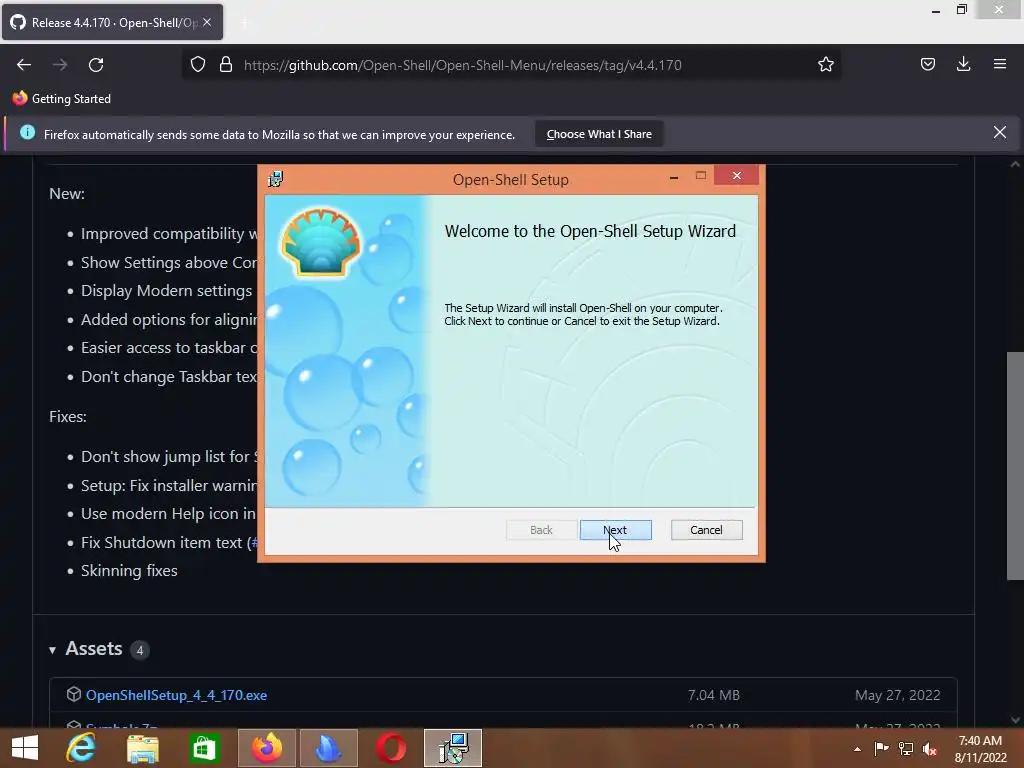Click the Assets count badge 4

click(139, 650)
